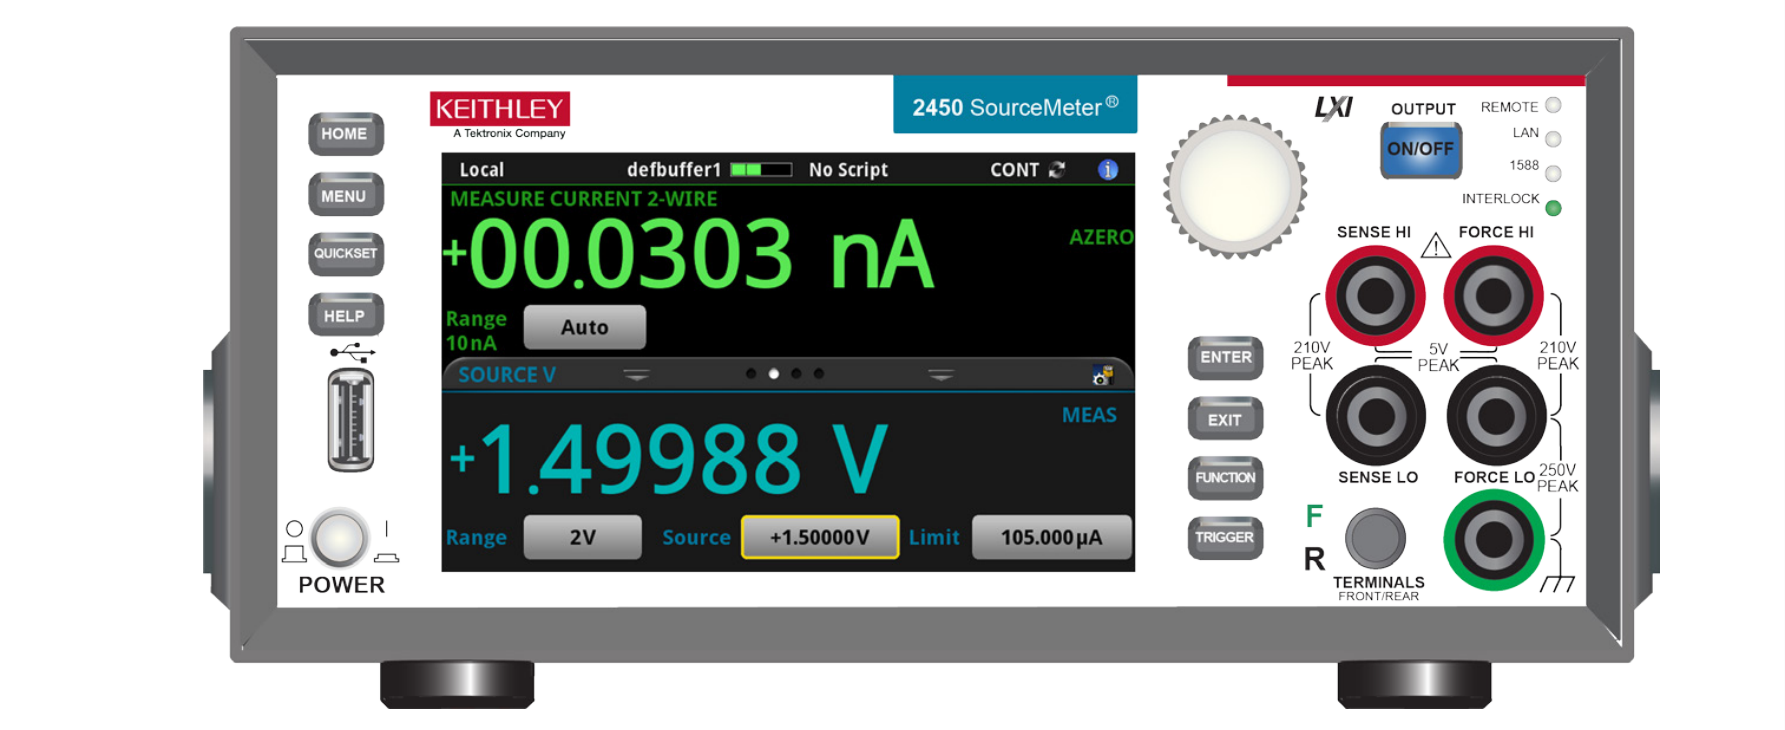Open the measure Range Auto selector
This screenshot has width=1785, height=730.
tap(584, 327)
